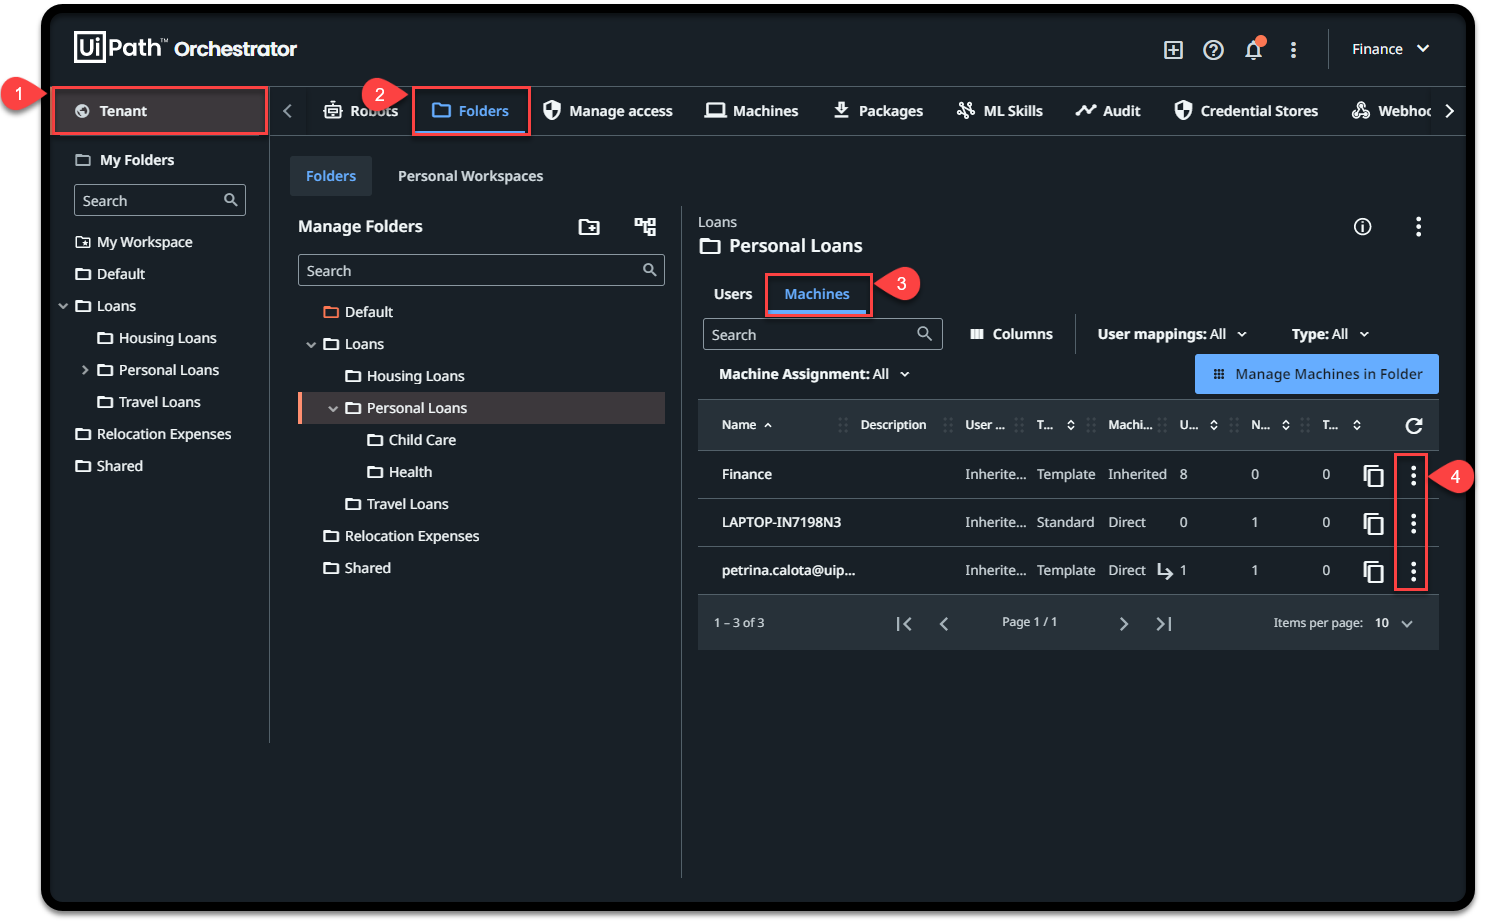Go to first page of table
The height and width of the screenshot is (924, 1496).
pos(904,624)
